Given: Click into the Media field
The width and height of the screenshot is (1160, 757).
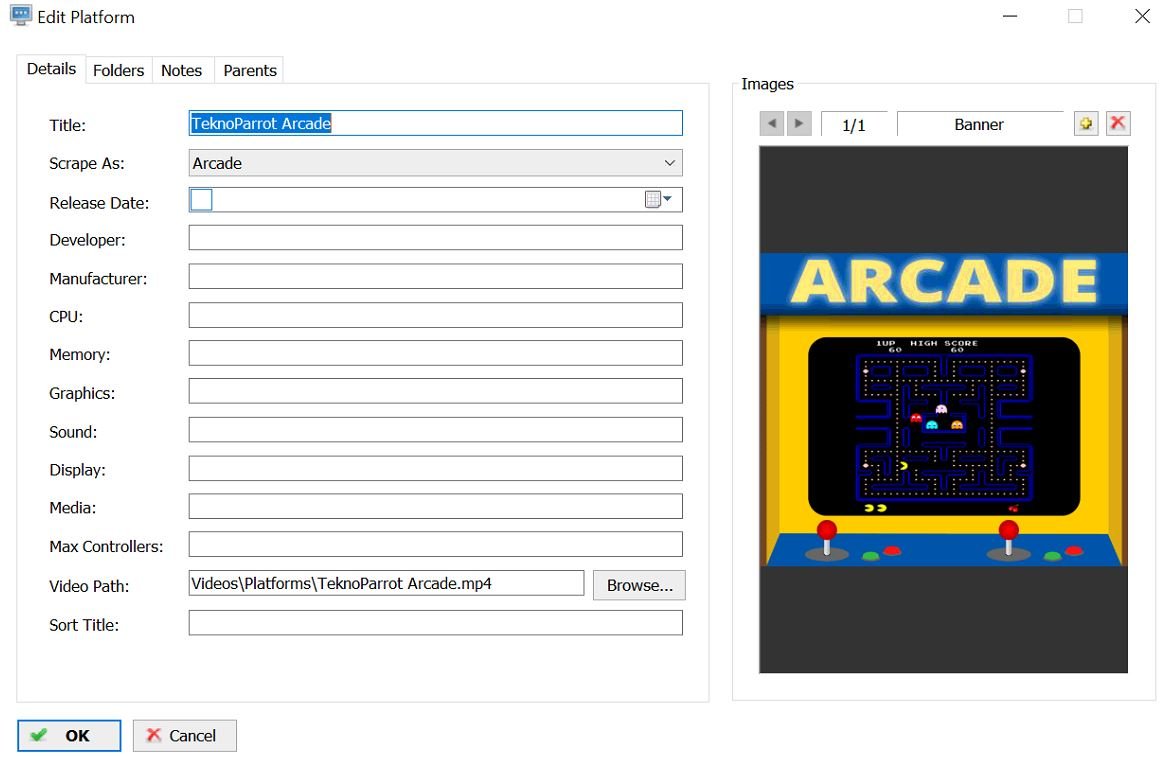Looking at the screenshot, I should (436, 506).
